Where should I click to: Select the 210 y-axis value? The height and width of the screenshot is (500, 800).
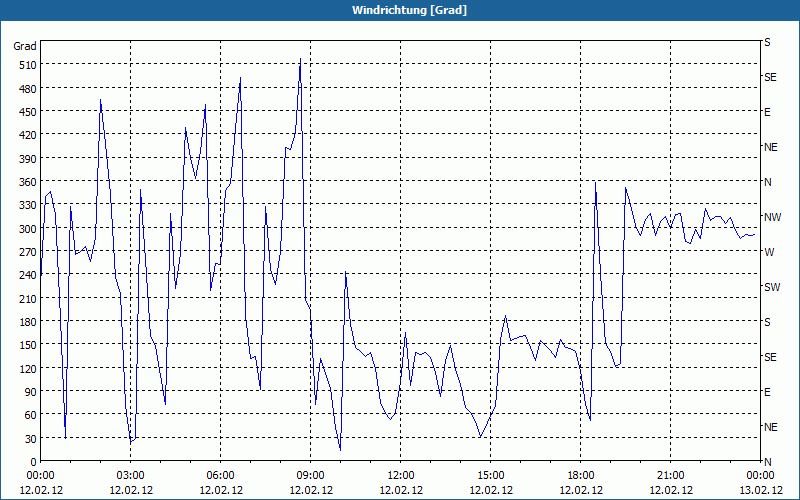28,298
